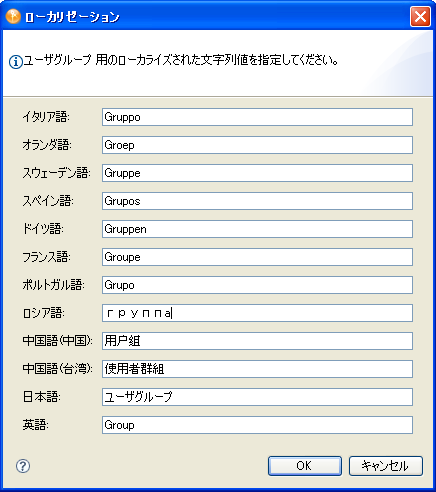Screen dimensions: 436x492
Task: Focus the ドイツ語 field containing Gruppen
Action: pos(257,229)
